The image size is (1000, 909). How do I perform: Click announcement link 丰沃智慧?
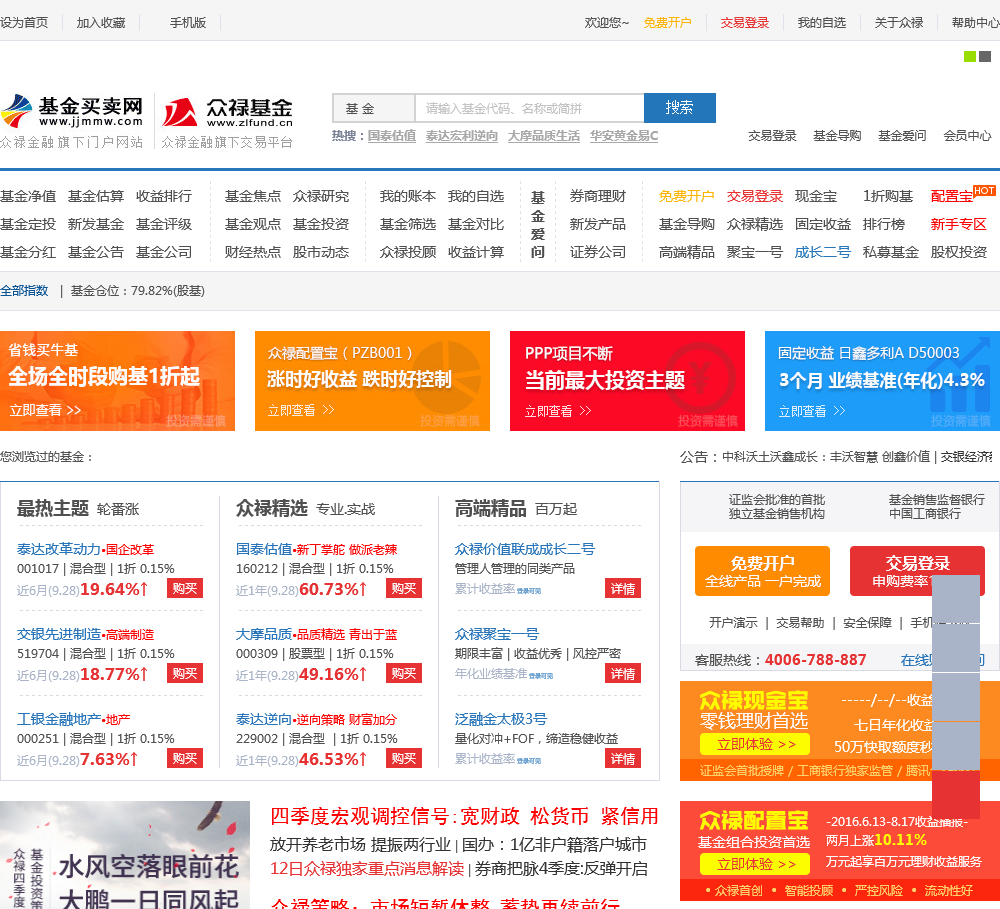853,457
